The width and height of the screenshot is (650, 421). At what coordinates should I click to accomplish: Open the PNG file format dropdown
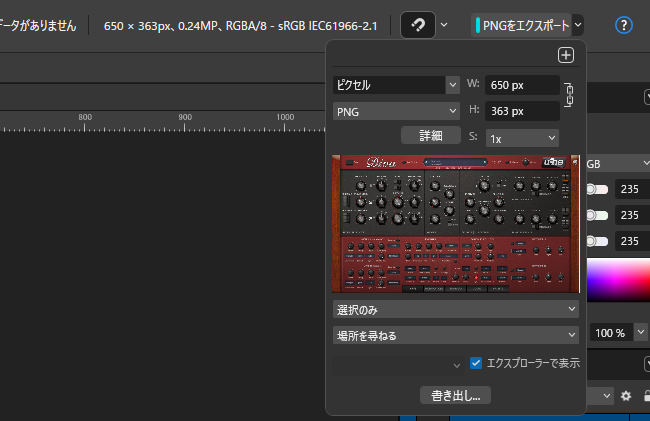[396, 111]
